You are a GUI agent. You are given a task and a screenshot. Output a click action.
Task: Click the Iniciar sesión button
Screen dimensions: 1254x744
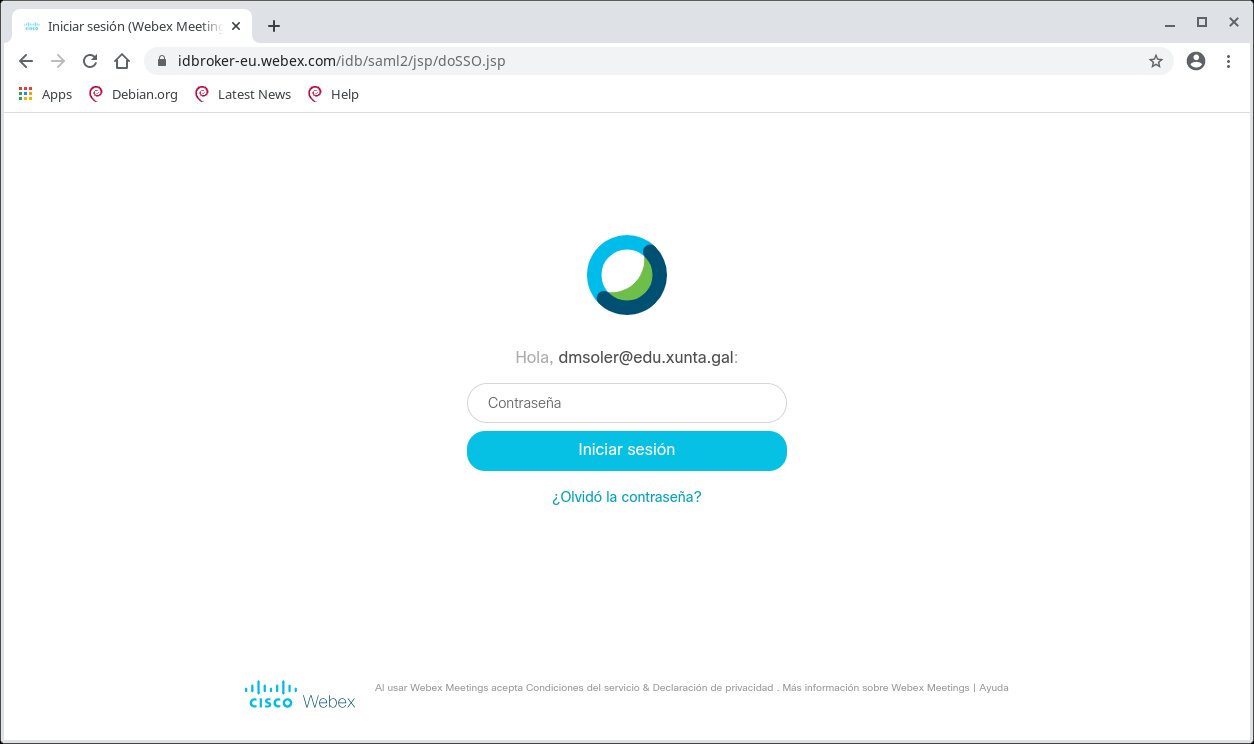[x=627, y=450]
